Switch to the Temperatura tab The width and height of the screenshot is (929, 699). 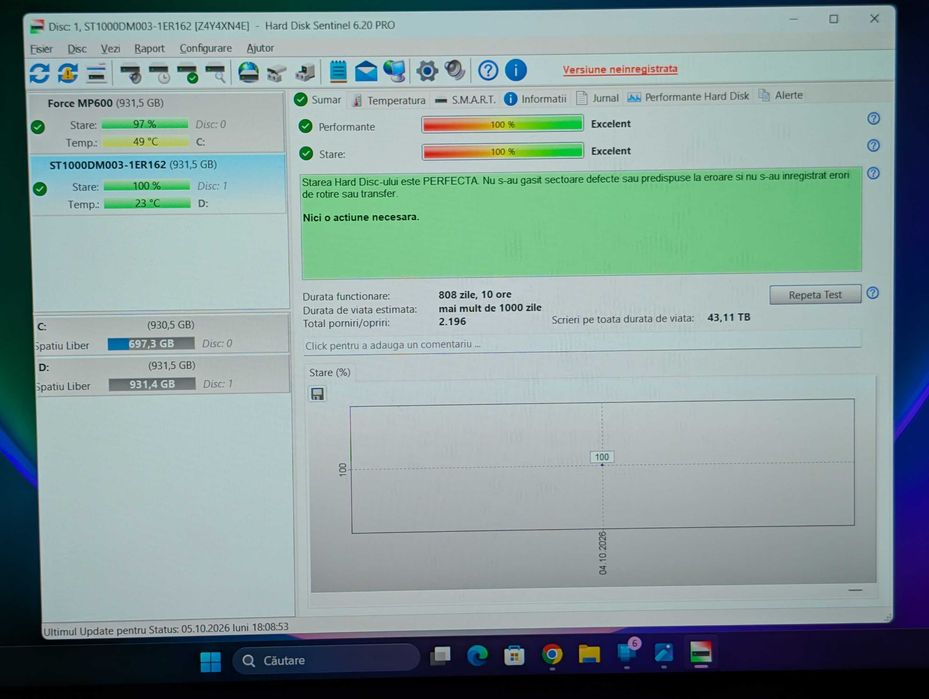point(389,100)
